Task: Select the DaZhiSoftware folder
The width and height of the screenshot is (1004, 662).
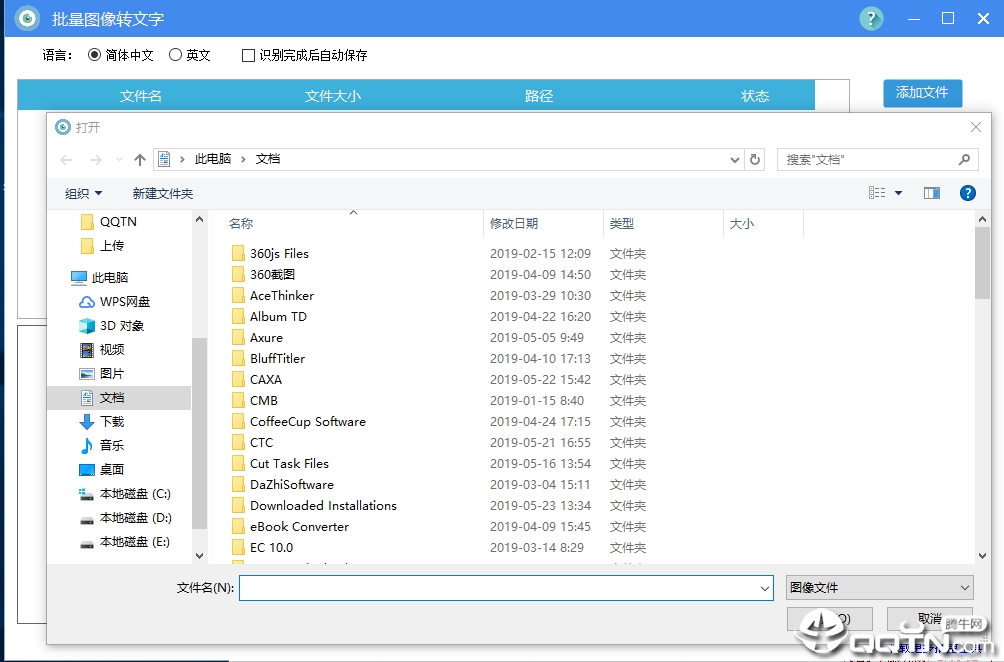Action: (x=291, y=485)
